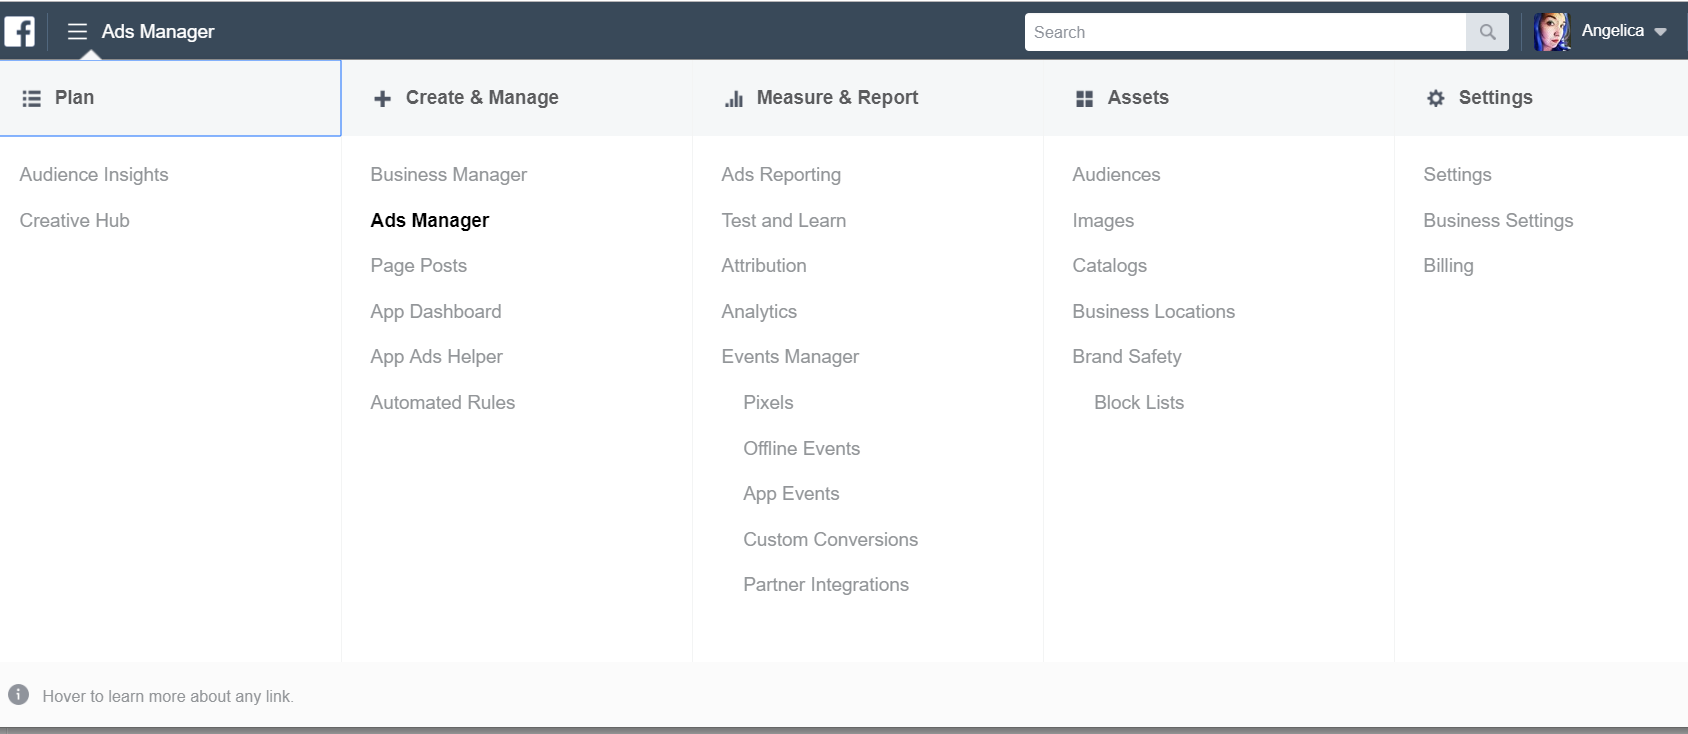Open Creative Hub
The height and width of the screenshot is (734, 1688).
[75, 221]
